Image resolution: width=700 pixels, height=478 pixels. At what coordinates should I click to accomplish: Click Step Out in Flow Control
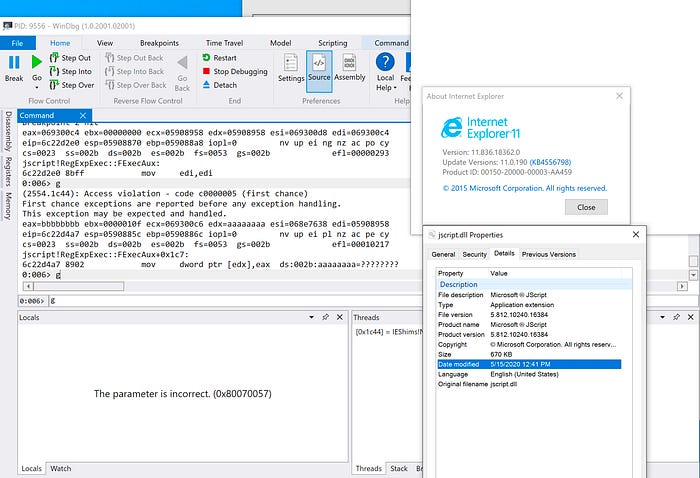click(x=71, y=58)
